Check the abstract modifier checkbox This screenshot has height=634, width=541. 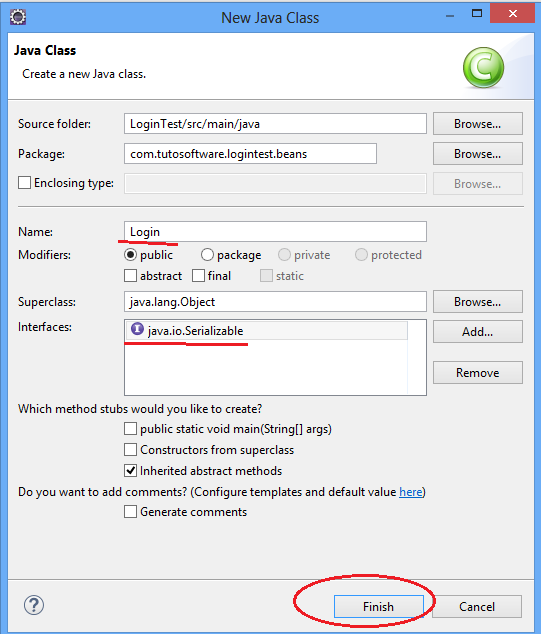(130, 276)
